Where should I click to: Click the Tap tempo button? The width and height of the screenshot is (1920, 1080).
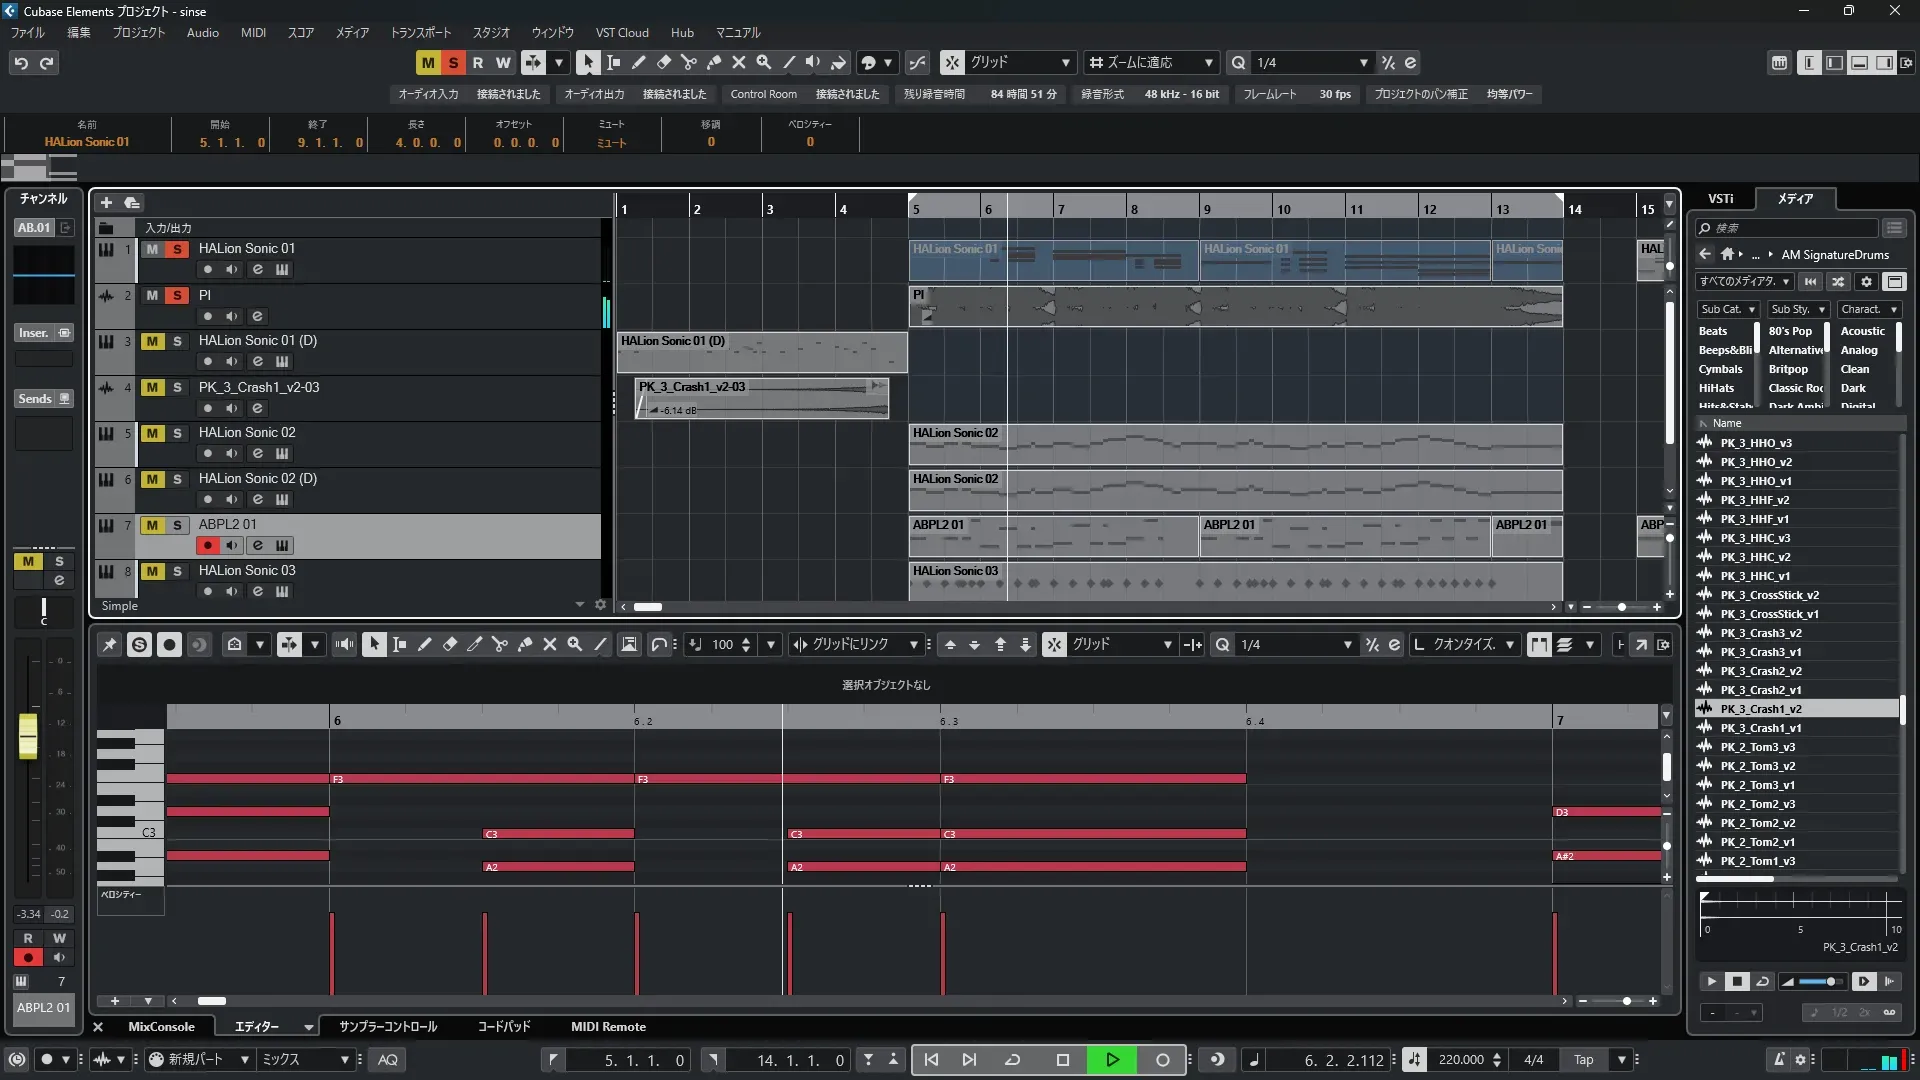[1583, 1059]
